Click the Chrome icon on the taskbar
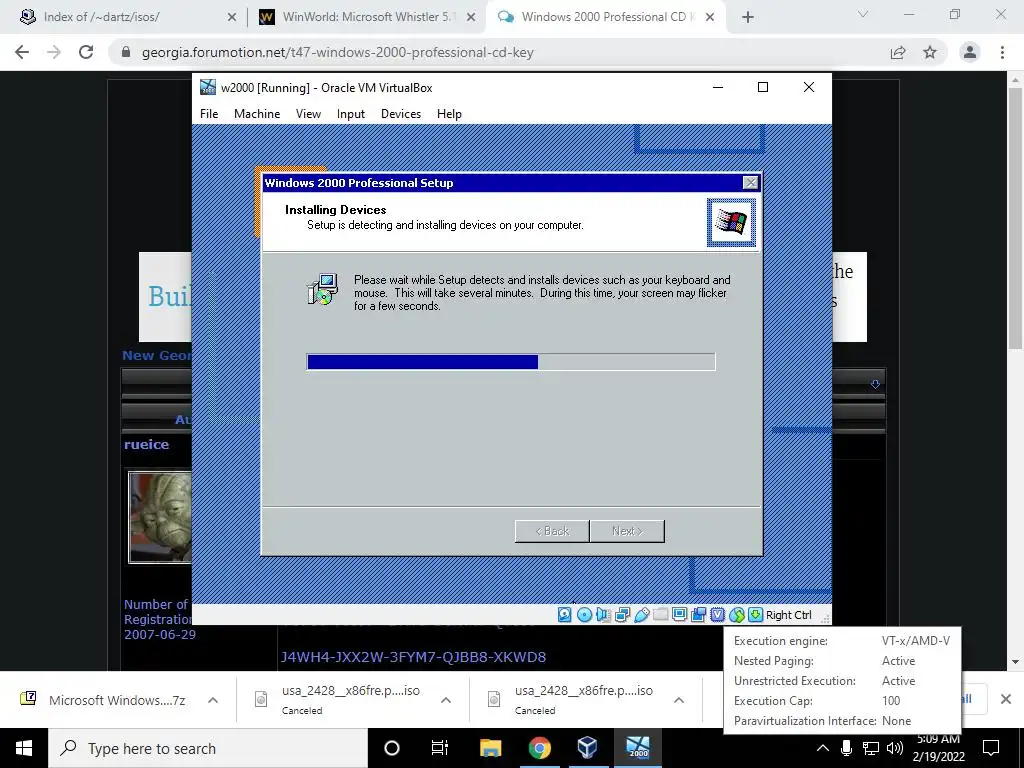Image resolution: width=1024 pixels, height=768 pixels. click(x=539, y=748)
